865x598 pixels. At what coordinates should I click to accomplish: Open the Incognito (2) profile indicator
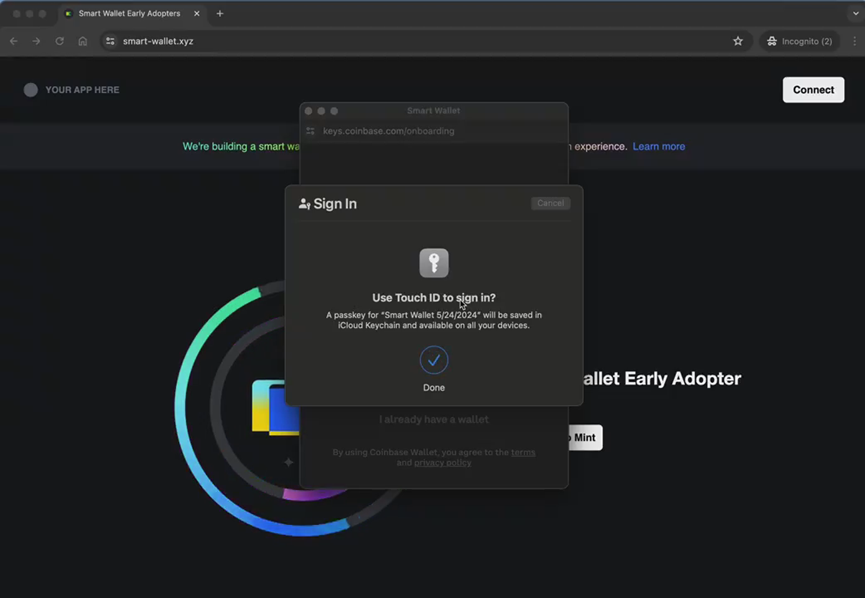pyautogui.click(x=800, y=41)
